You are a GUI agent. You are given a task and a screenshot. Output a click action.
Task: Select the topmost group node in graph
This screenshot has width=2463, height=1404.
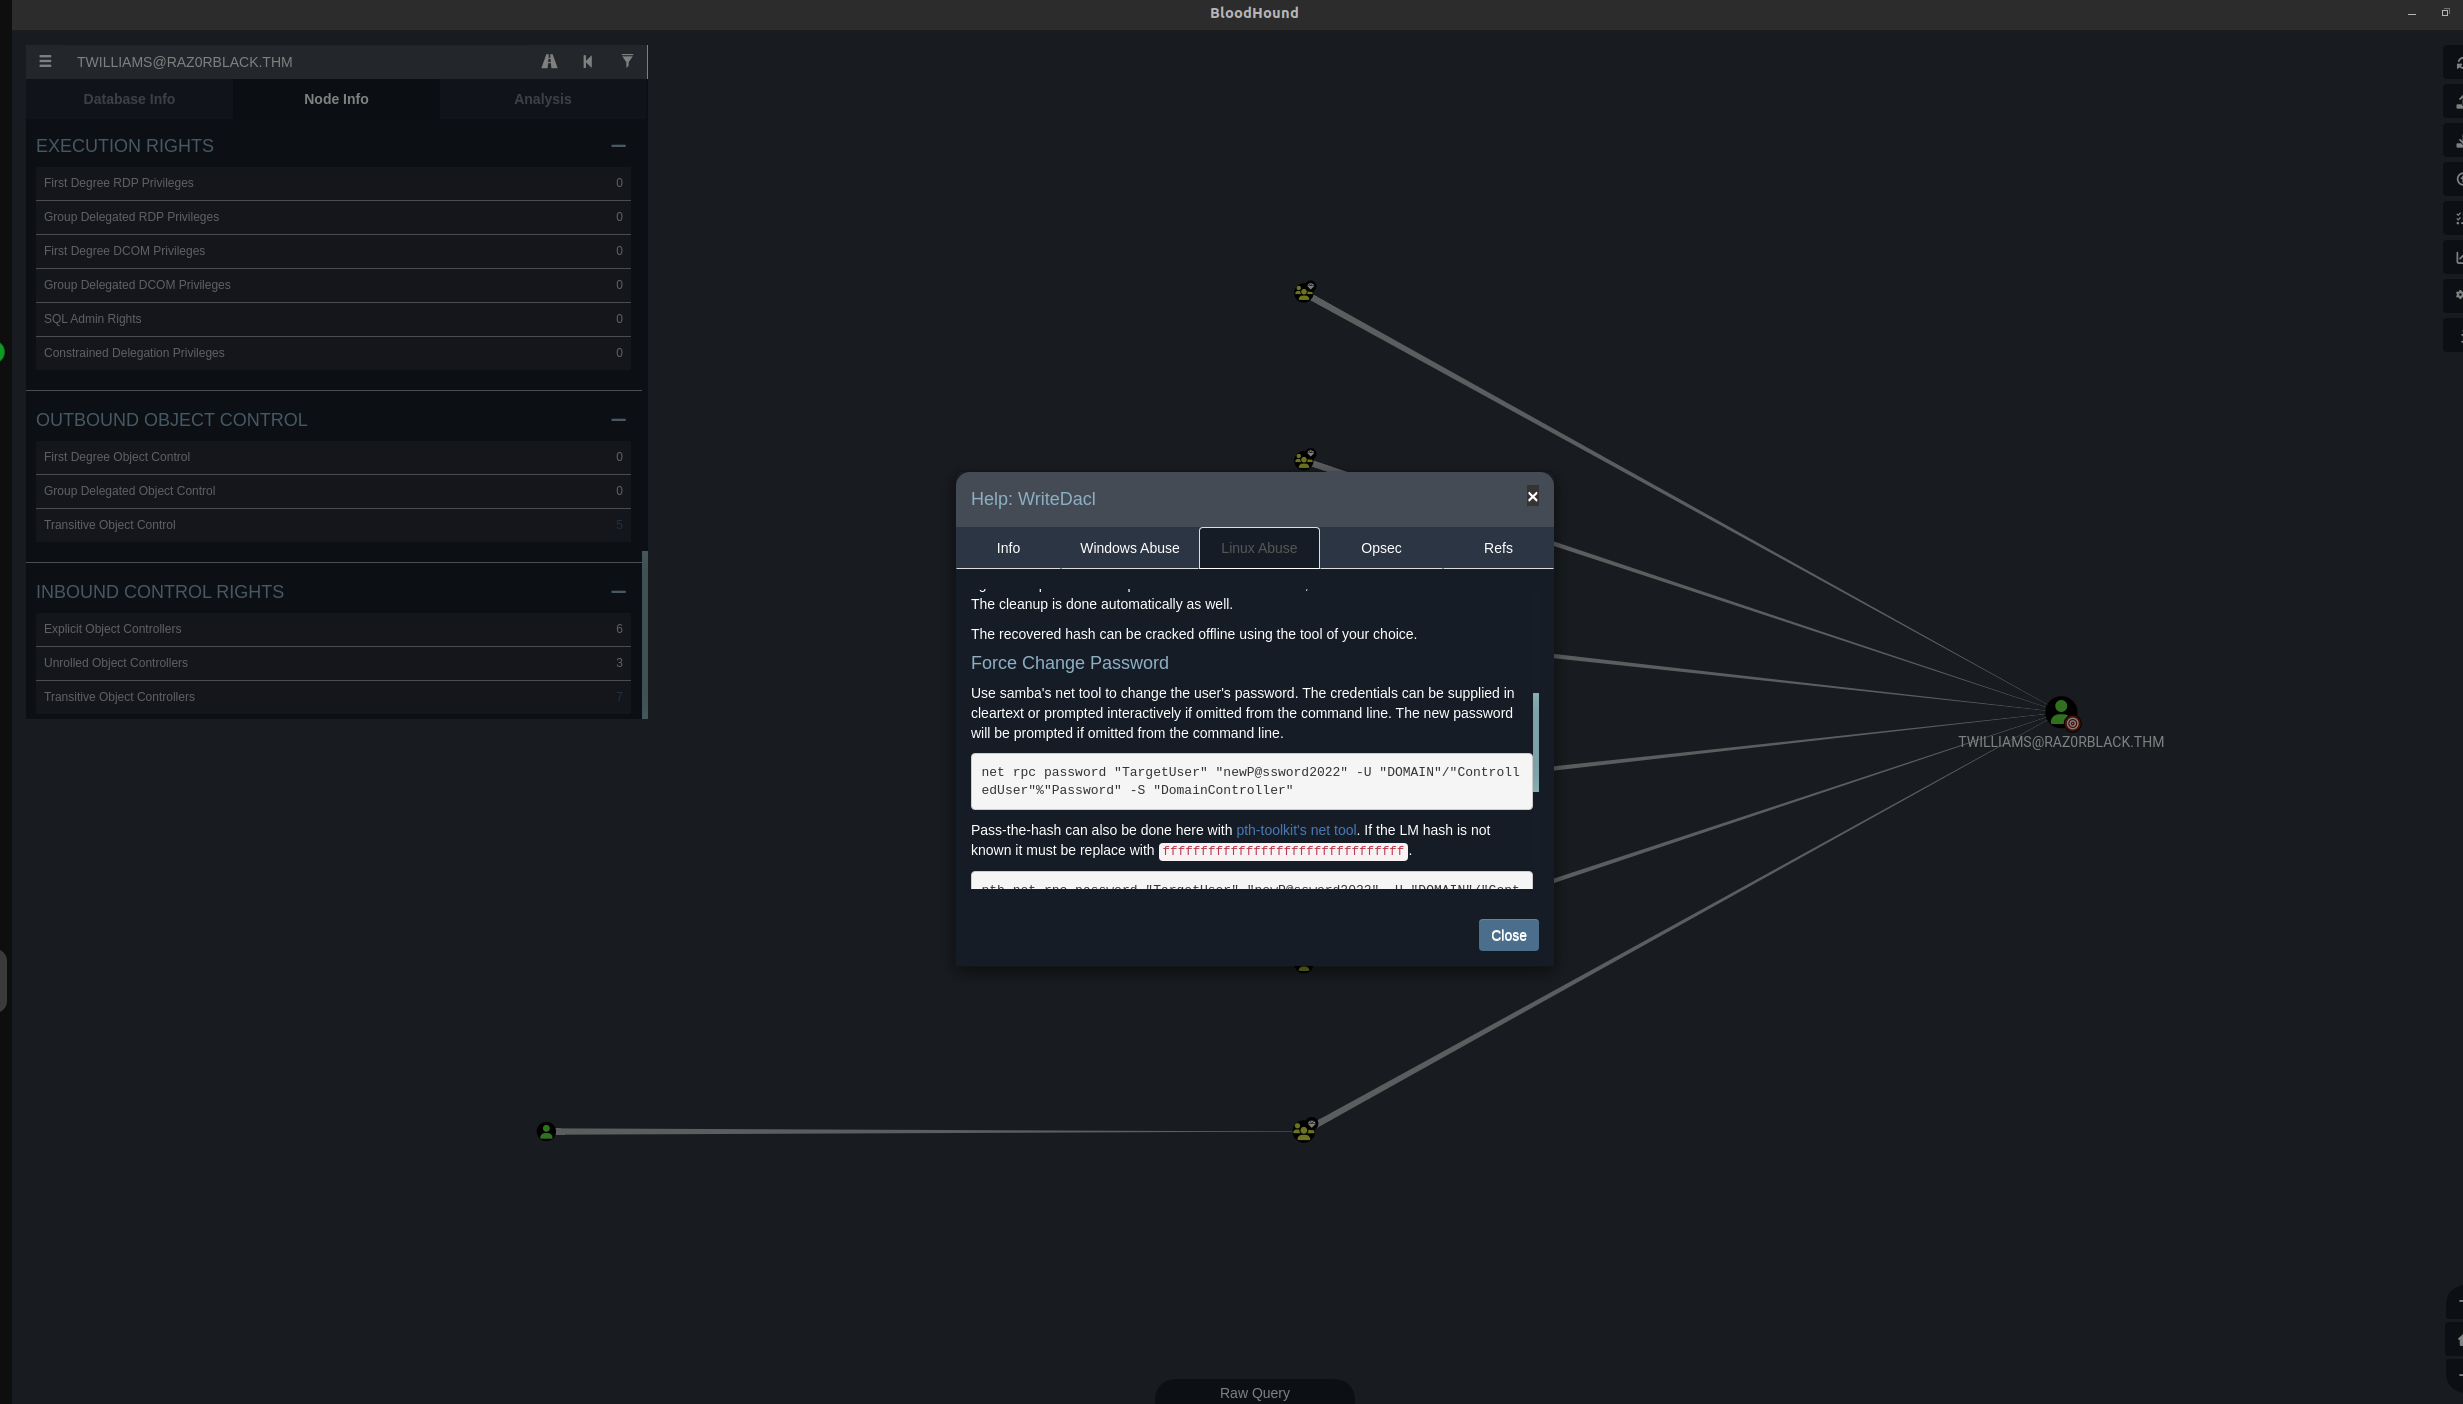point(1304,292)
